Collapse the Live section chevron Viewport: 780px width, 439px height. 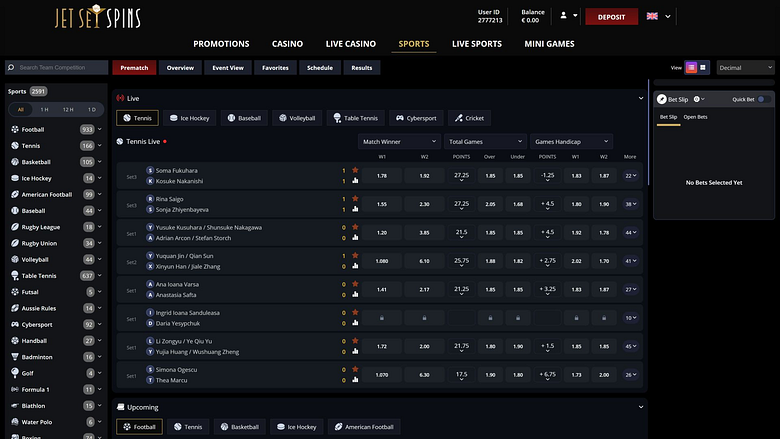click(641, 98)
